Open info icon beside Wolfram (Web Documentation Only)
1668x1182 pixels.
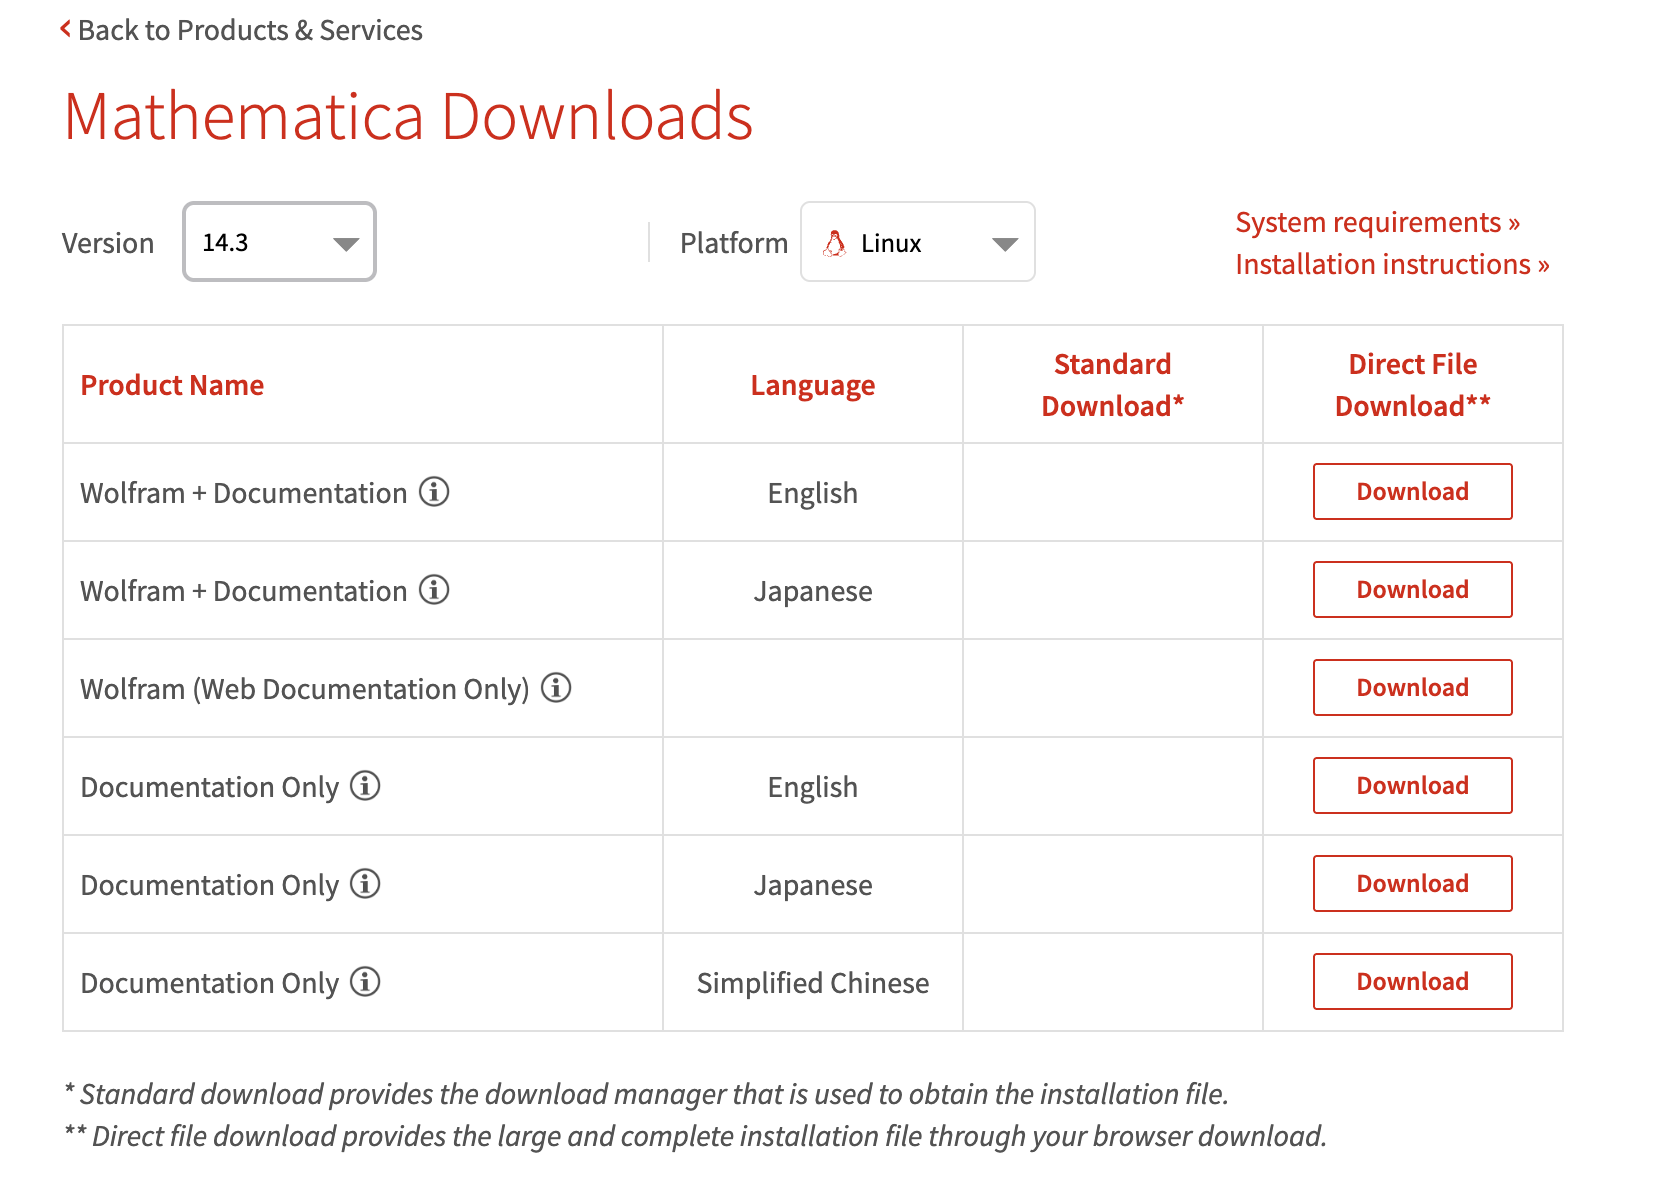coord(556,687)
